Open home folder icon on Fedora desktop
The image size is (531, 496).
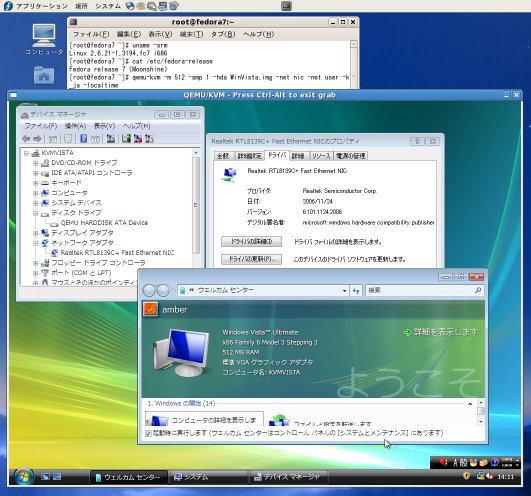tap(44, 75)
